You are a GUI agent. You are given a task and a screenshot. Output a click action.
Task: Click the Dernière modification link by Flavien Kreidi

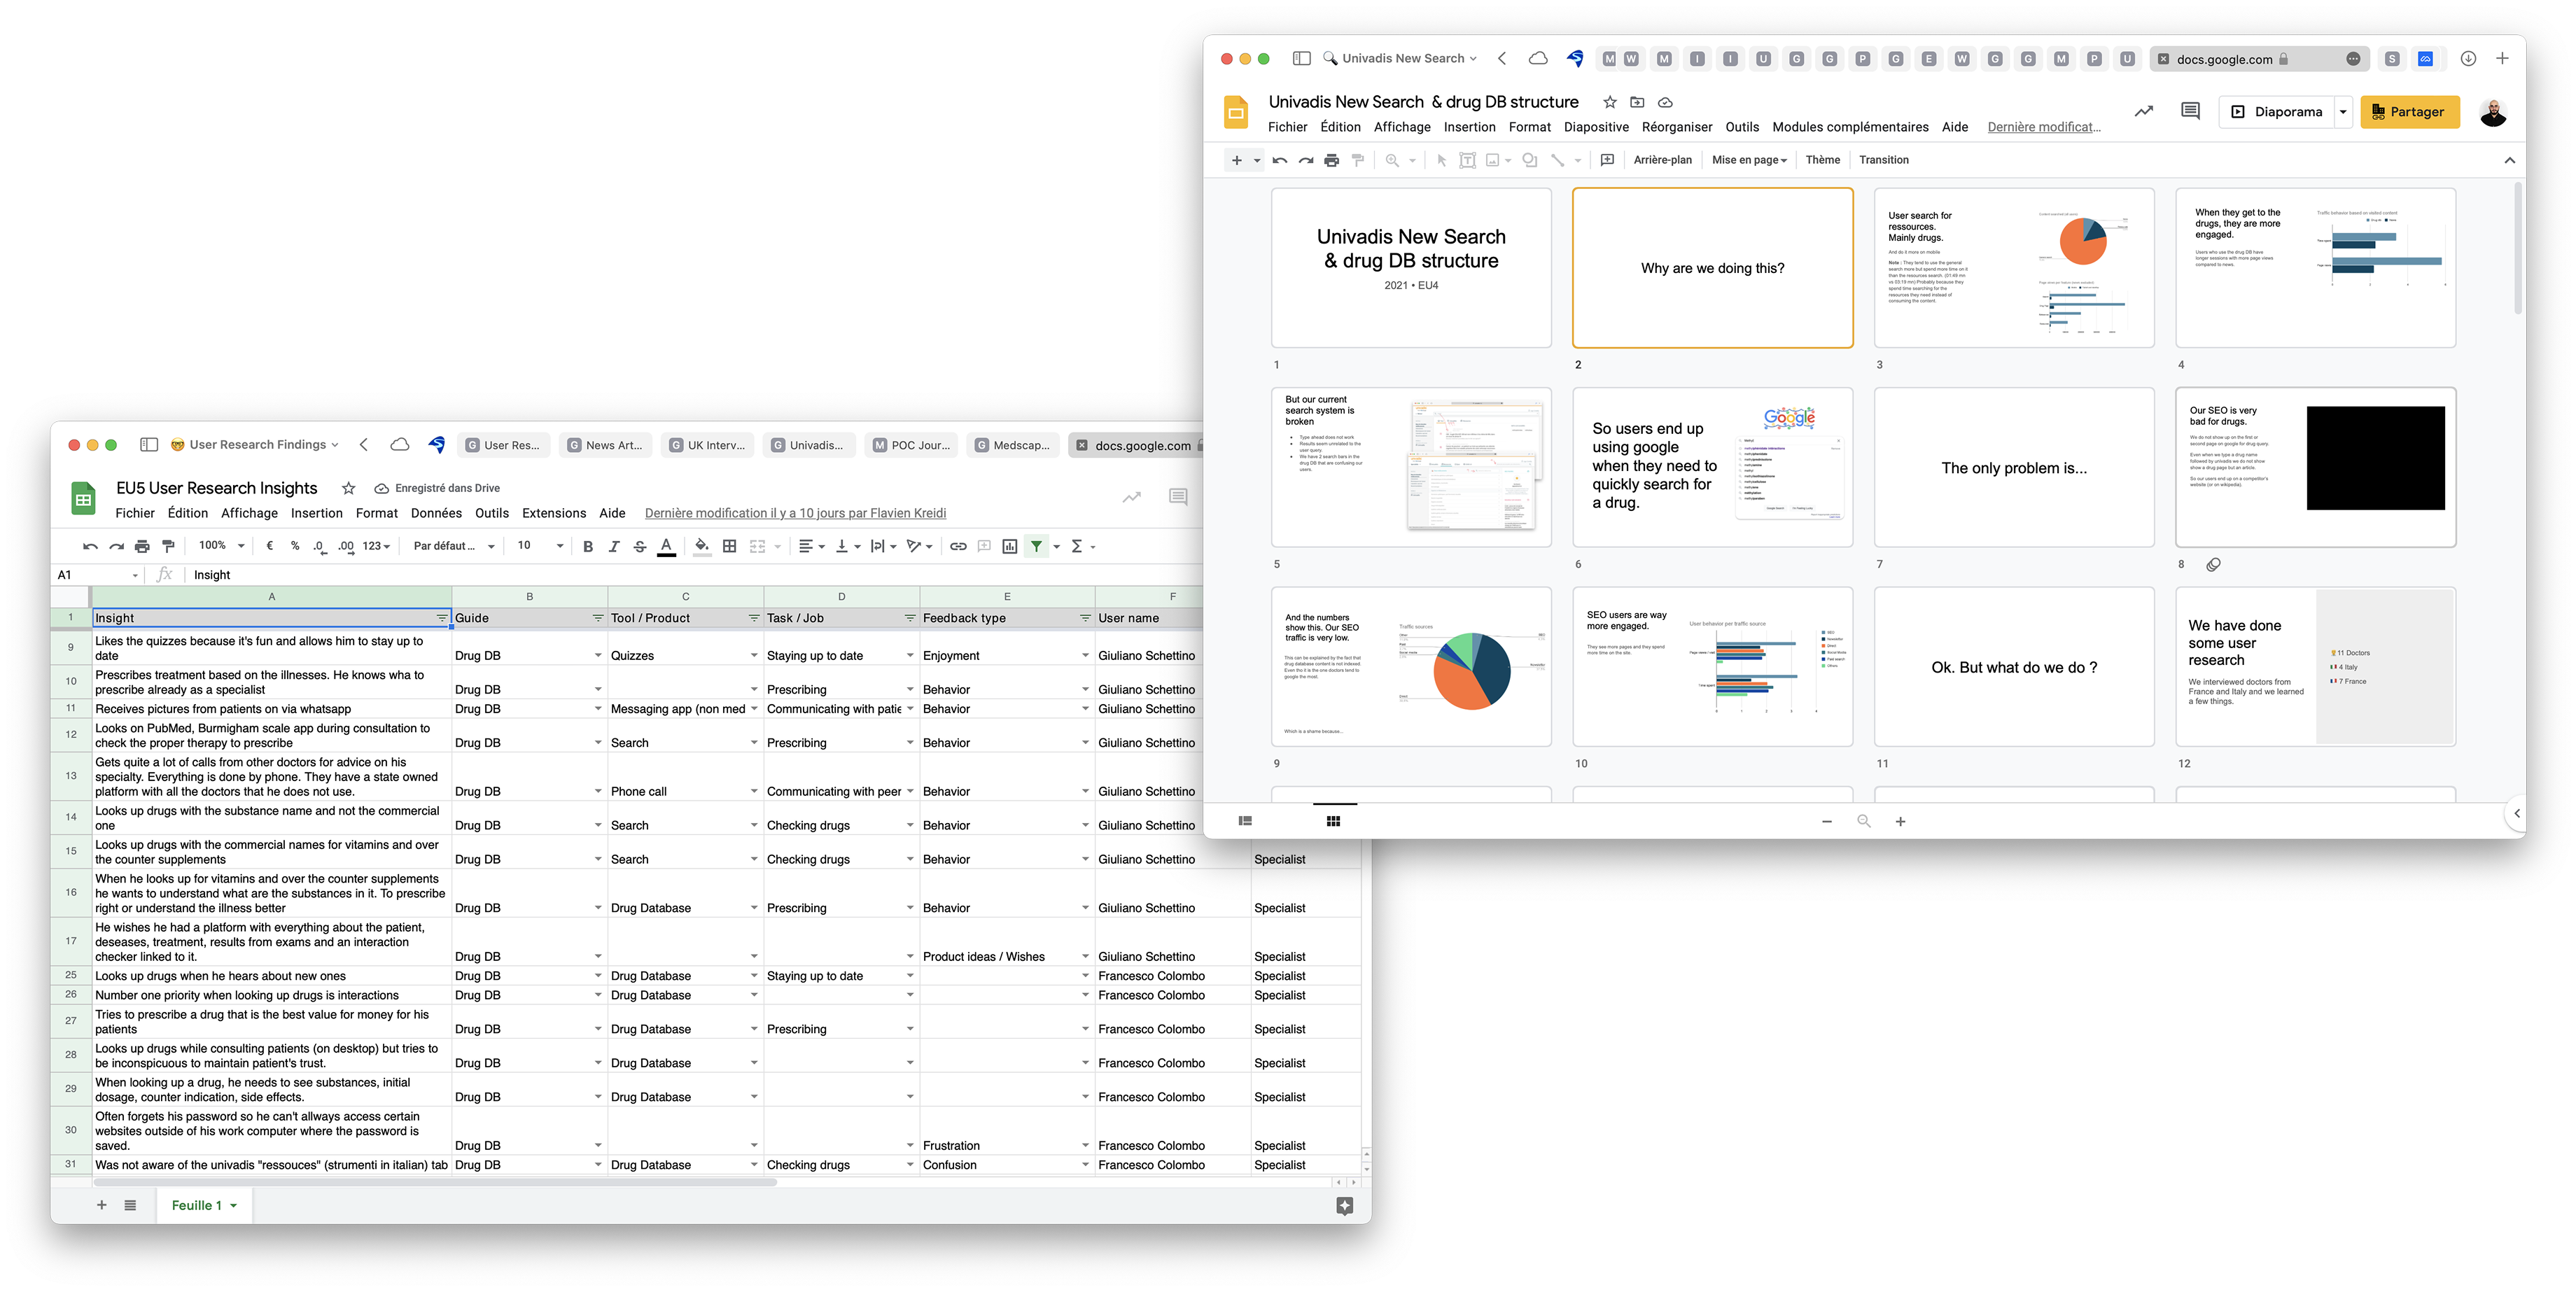point(795,513)
